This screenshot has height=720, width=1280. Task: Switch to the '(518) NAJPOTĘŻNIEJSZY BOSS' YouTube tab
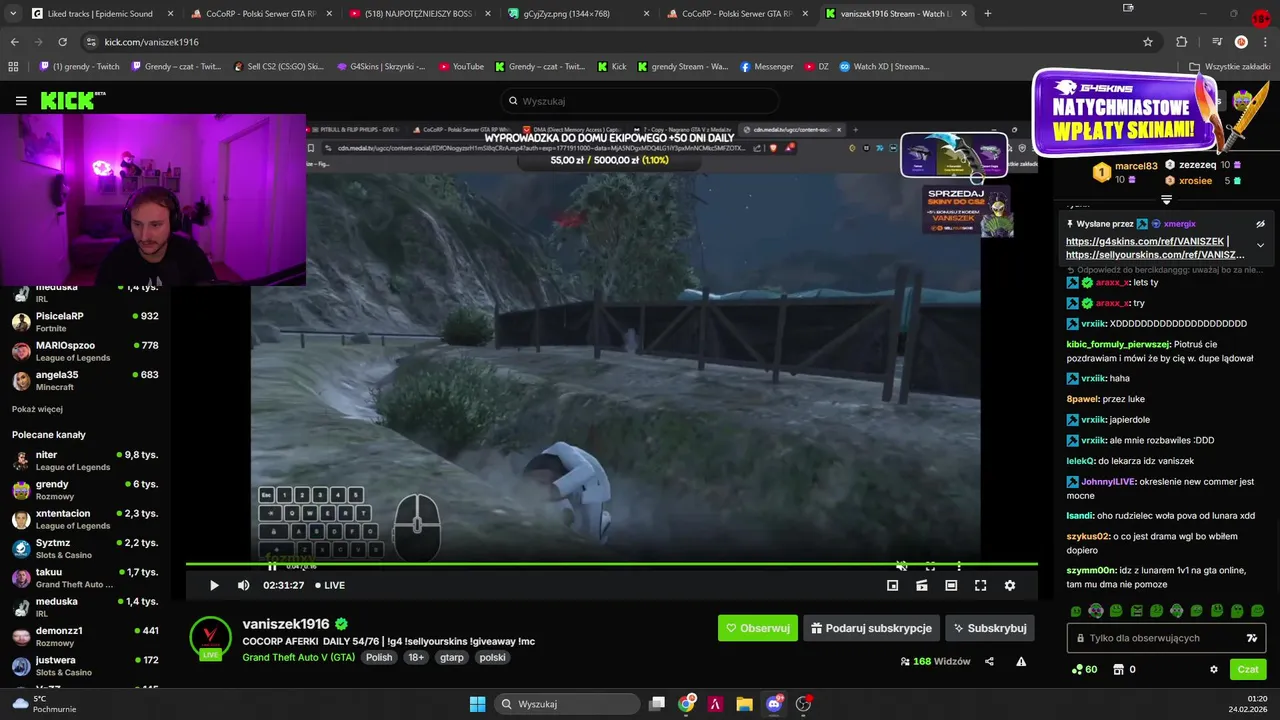tap(418, 14)
